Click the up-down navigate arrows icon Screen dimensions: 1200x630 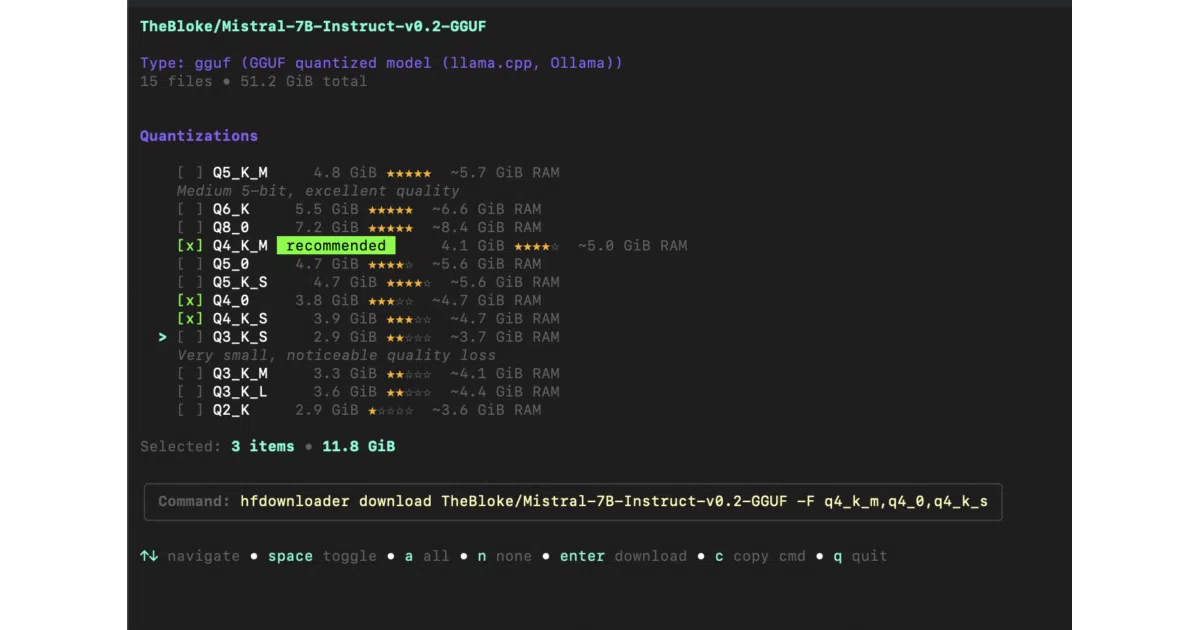tap(149, 556)
